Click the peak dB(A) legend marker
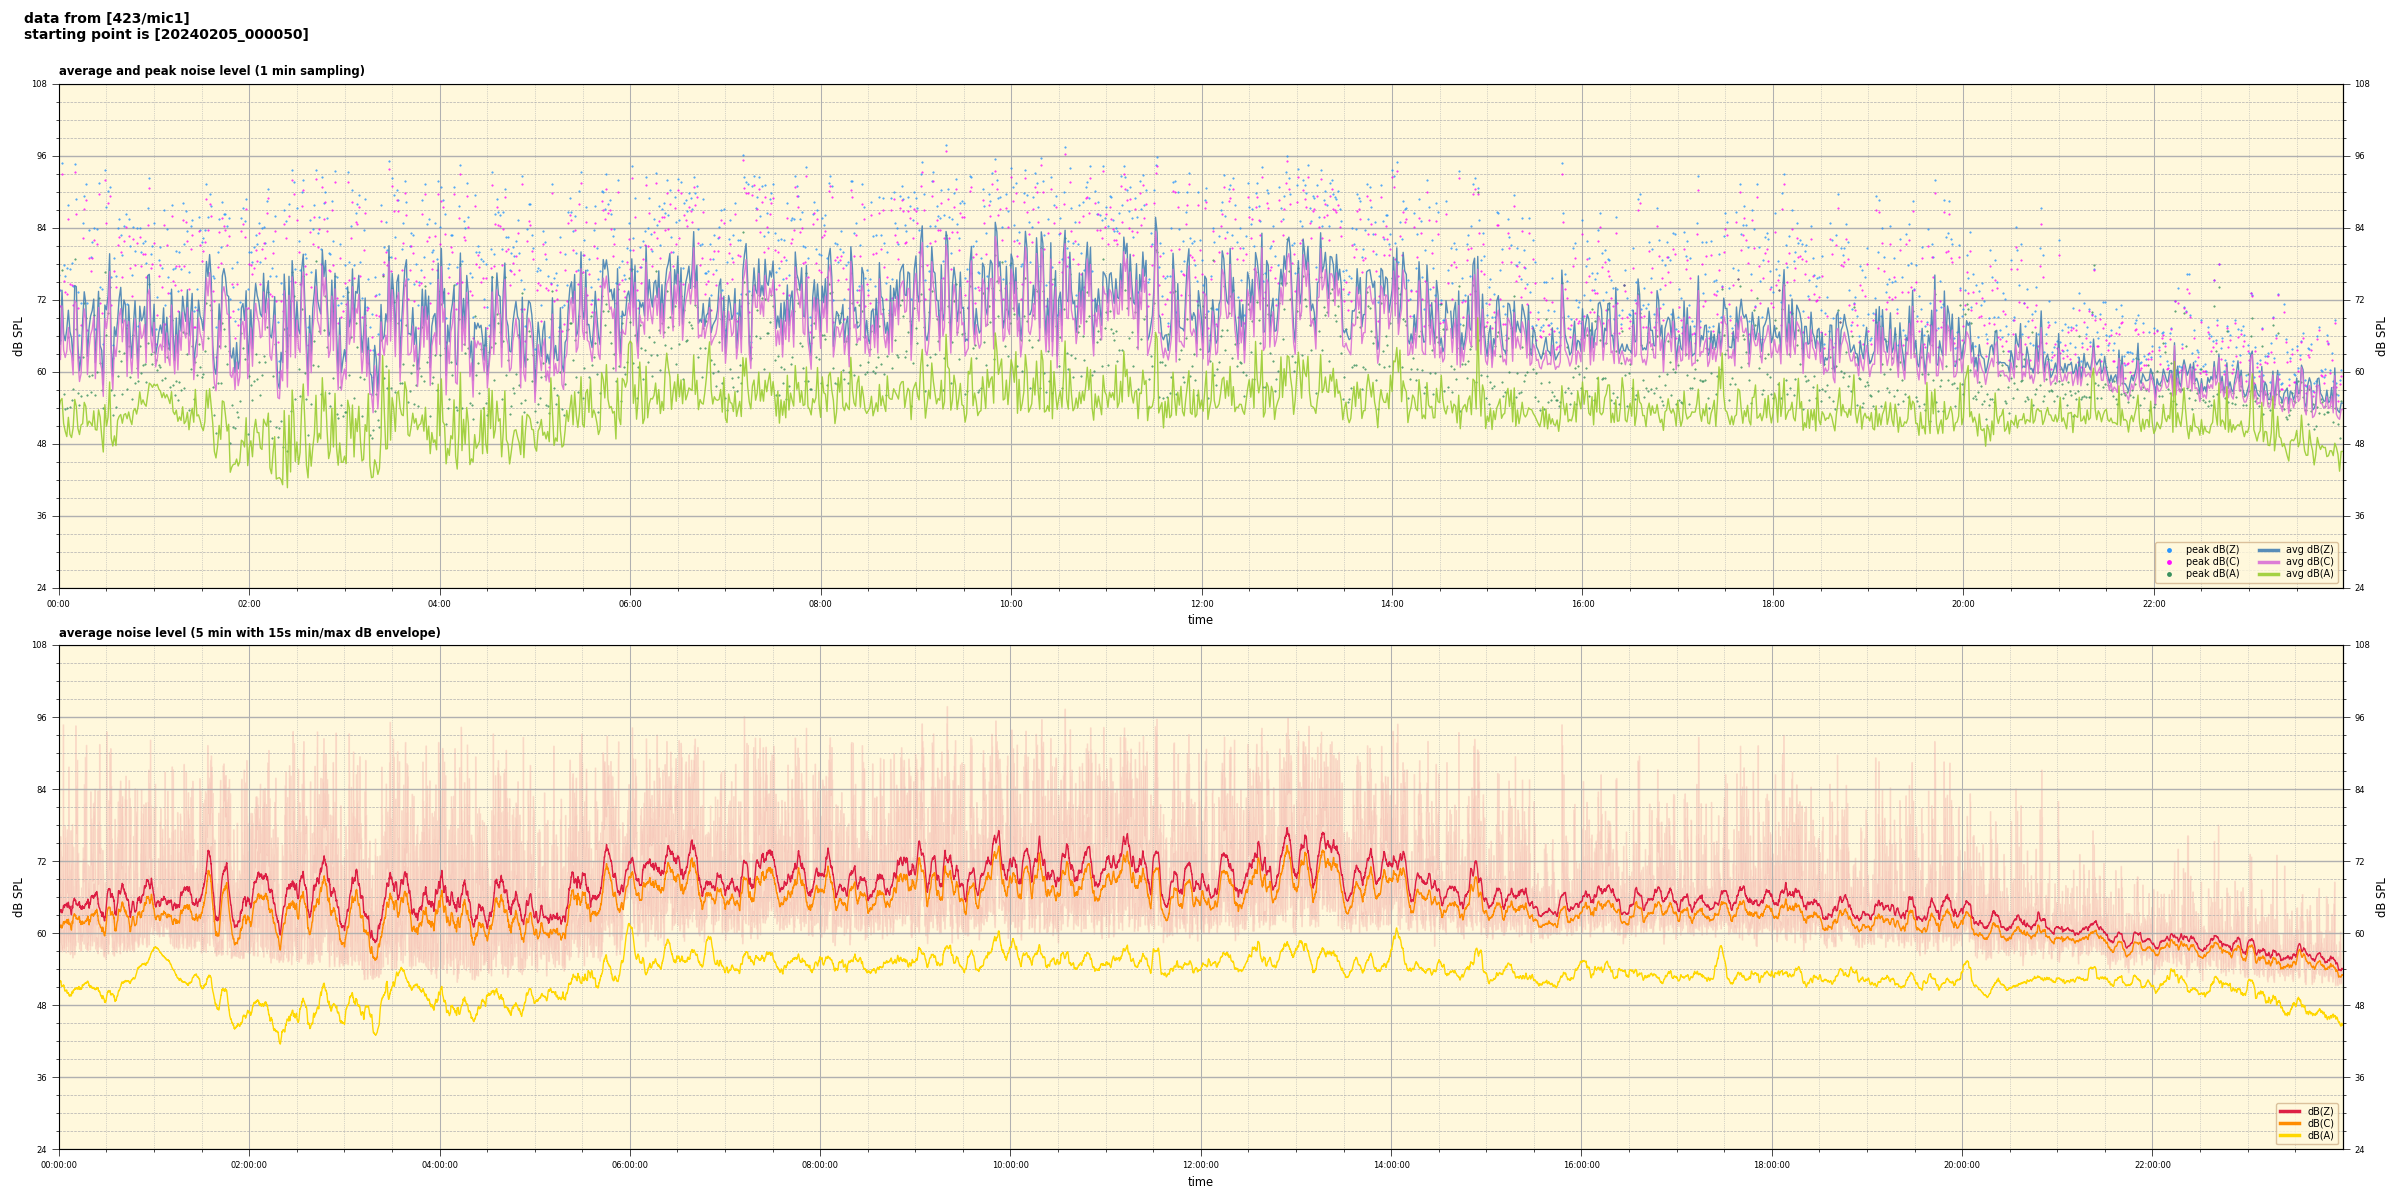 [2169, 574]
